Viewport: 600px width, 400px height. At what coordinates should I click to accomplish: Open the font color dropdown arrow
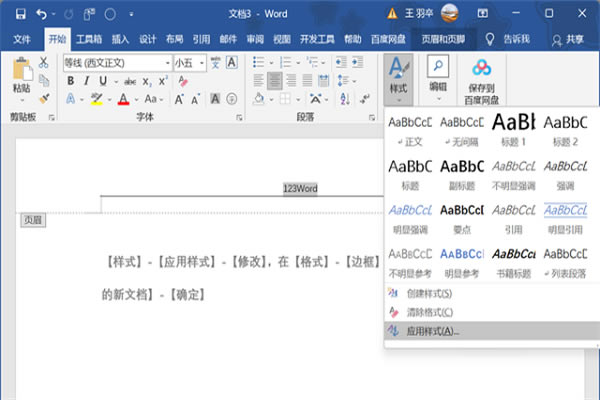coord(137,100)
